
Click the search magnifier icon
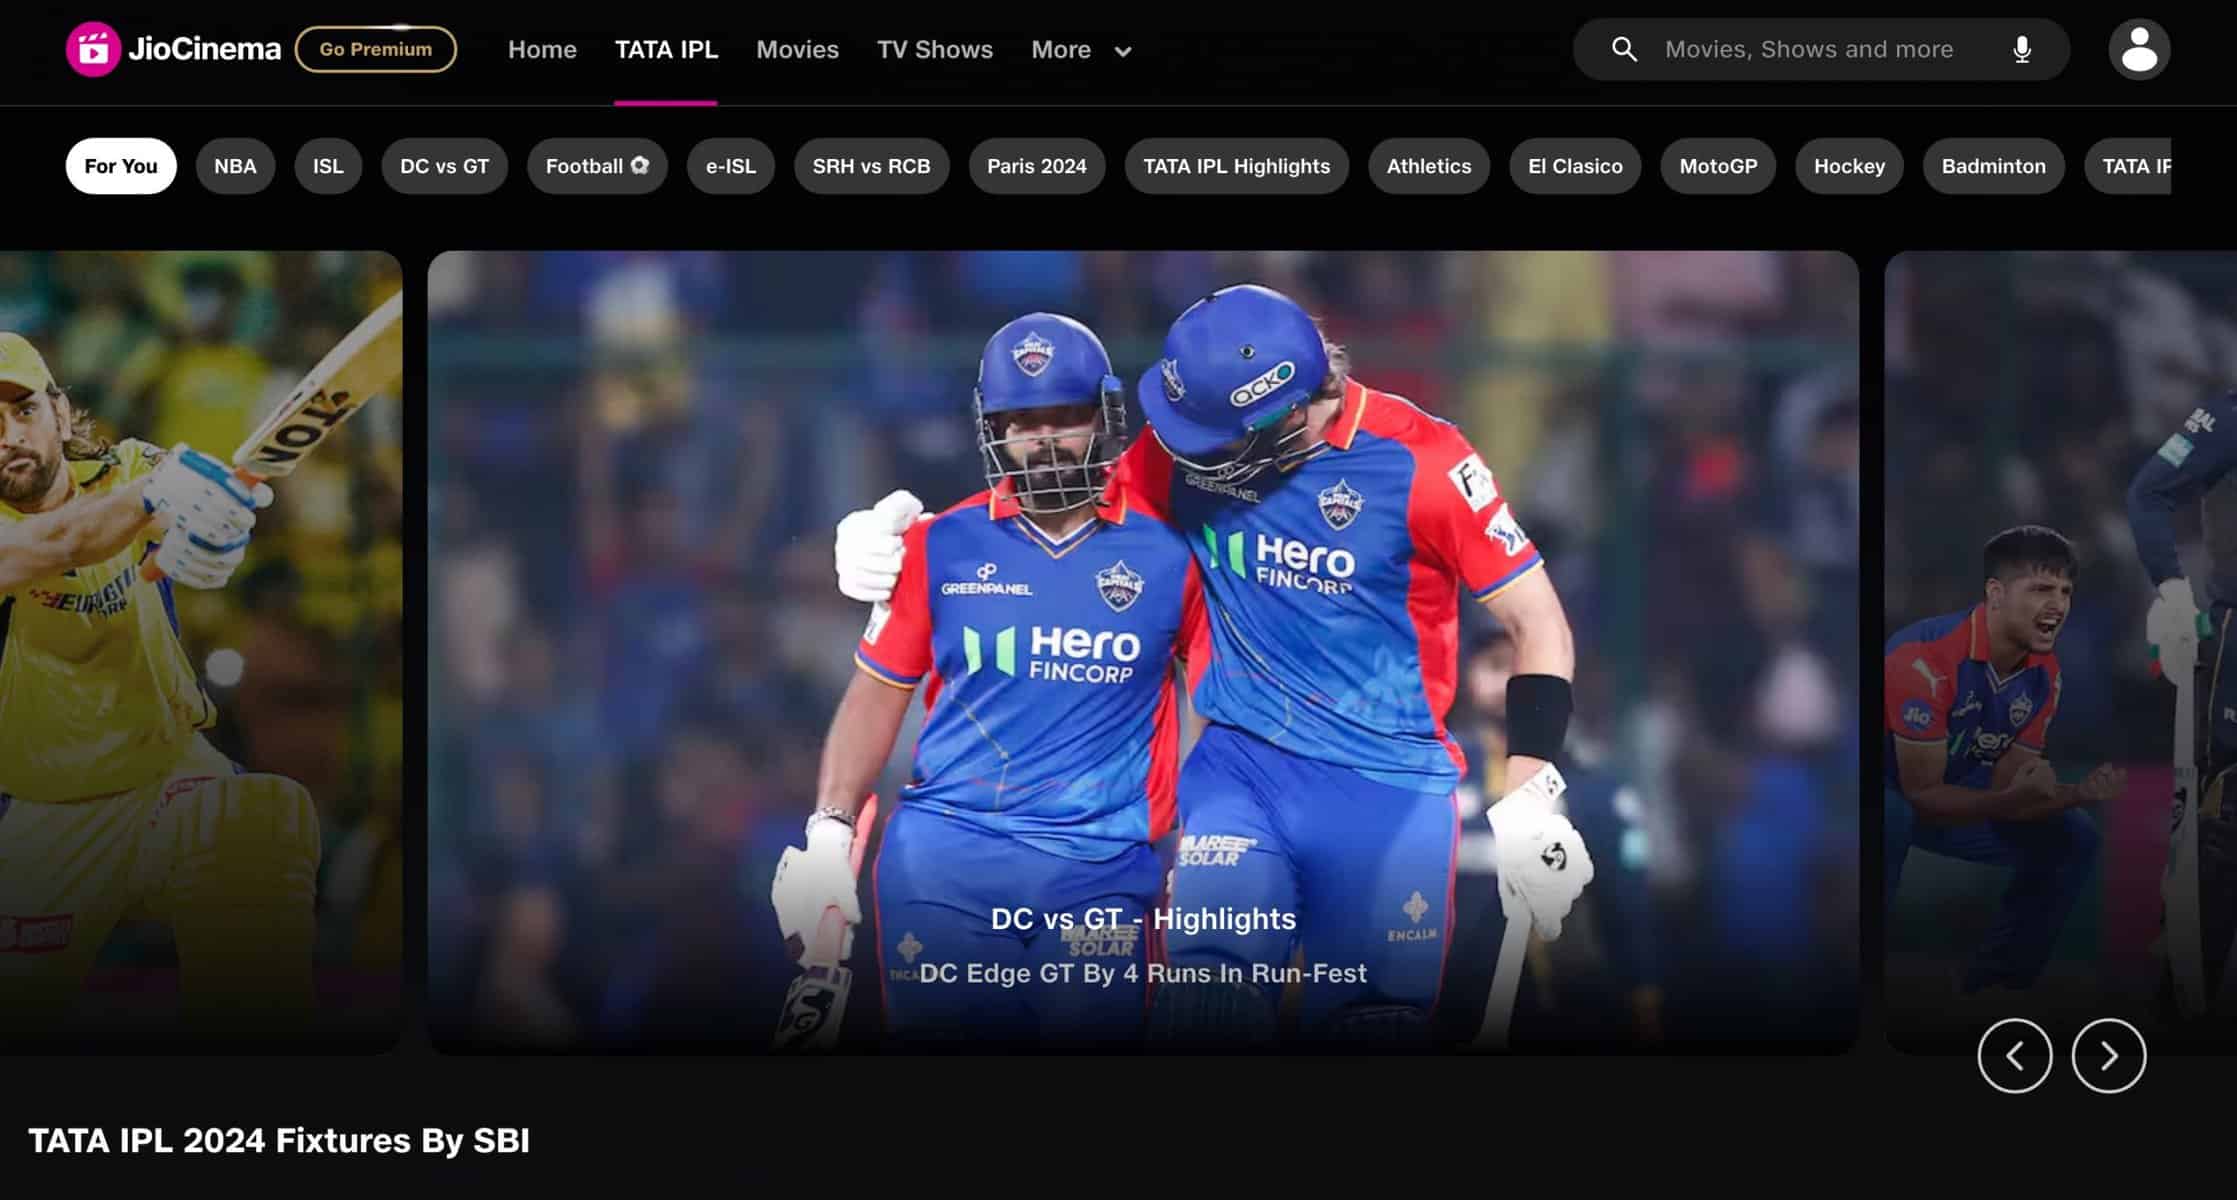(1624, 49)
